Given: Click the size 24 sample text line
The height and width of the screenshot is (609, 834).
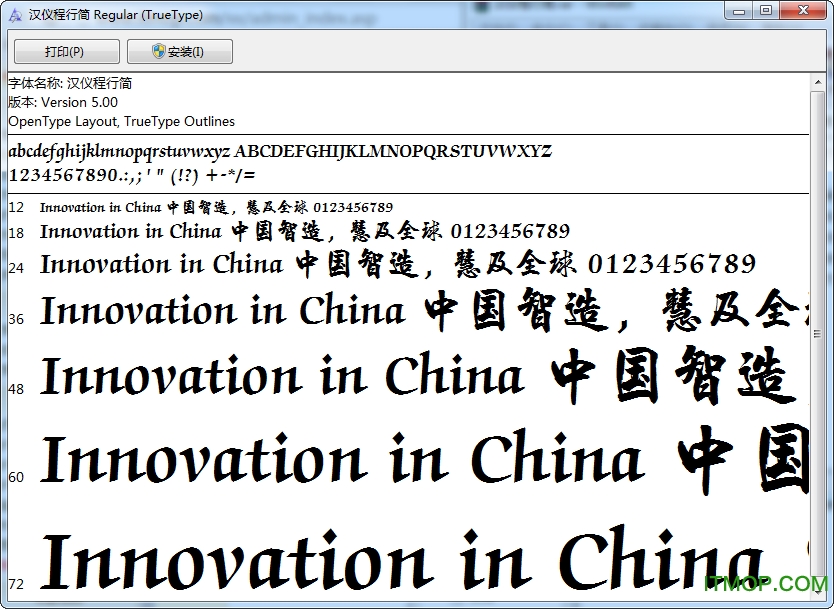Looking at the screenshot, I should [398, 264].
